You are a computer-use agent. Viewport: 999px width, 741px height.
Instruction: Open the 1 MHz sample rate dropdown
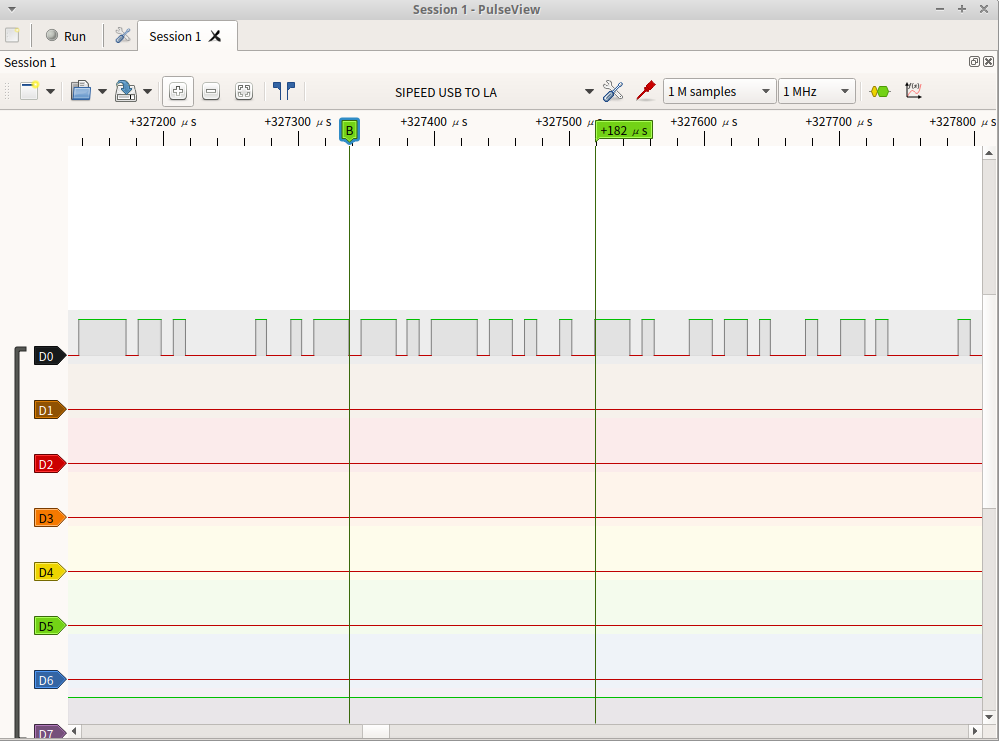817,91
